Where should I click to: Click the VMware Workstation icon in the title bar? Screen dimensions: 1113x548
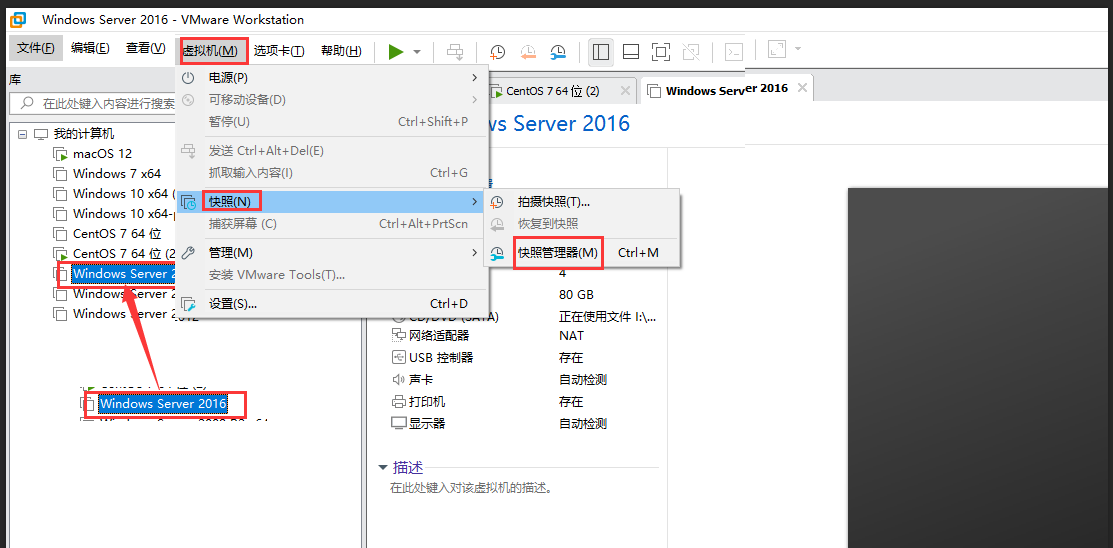click(18, 19)
